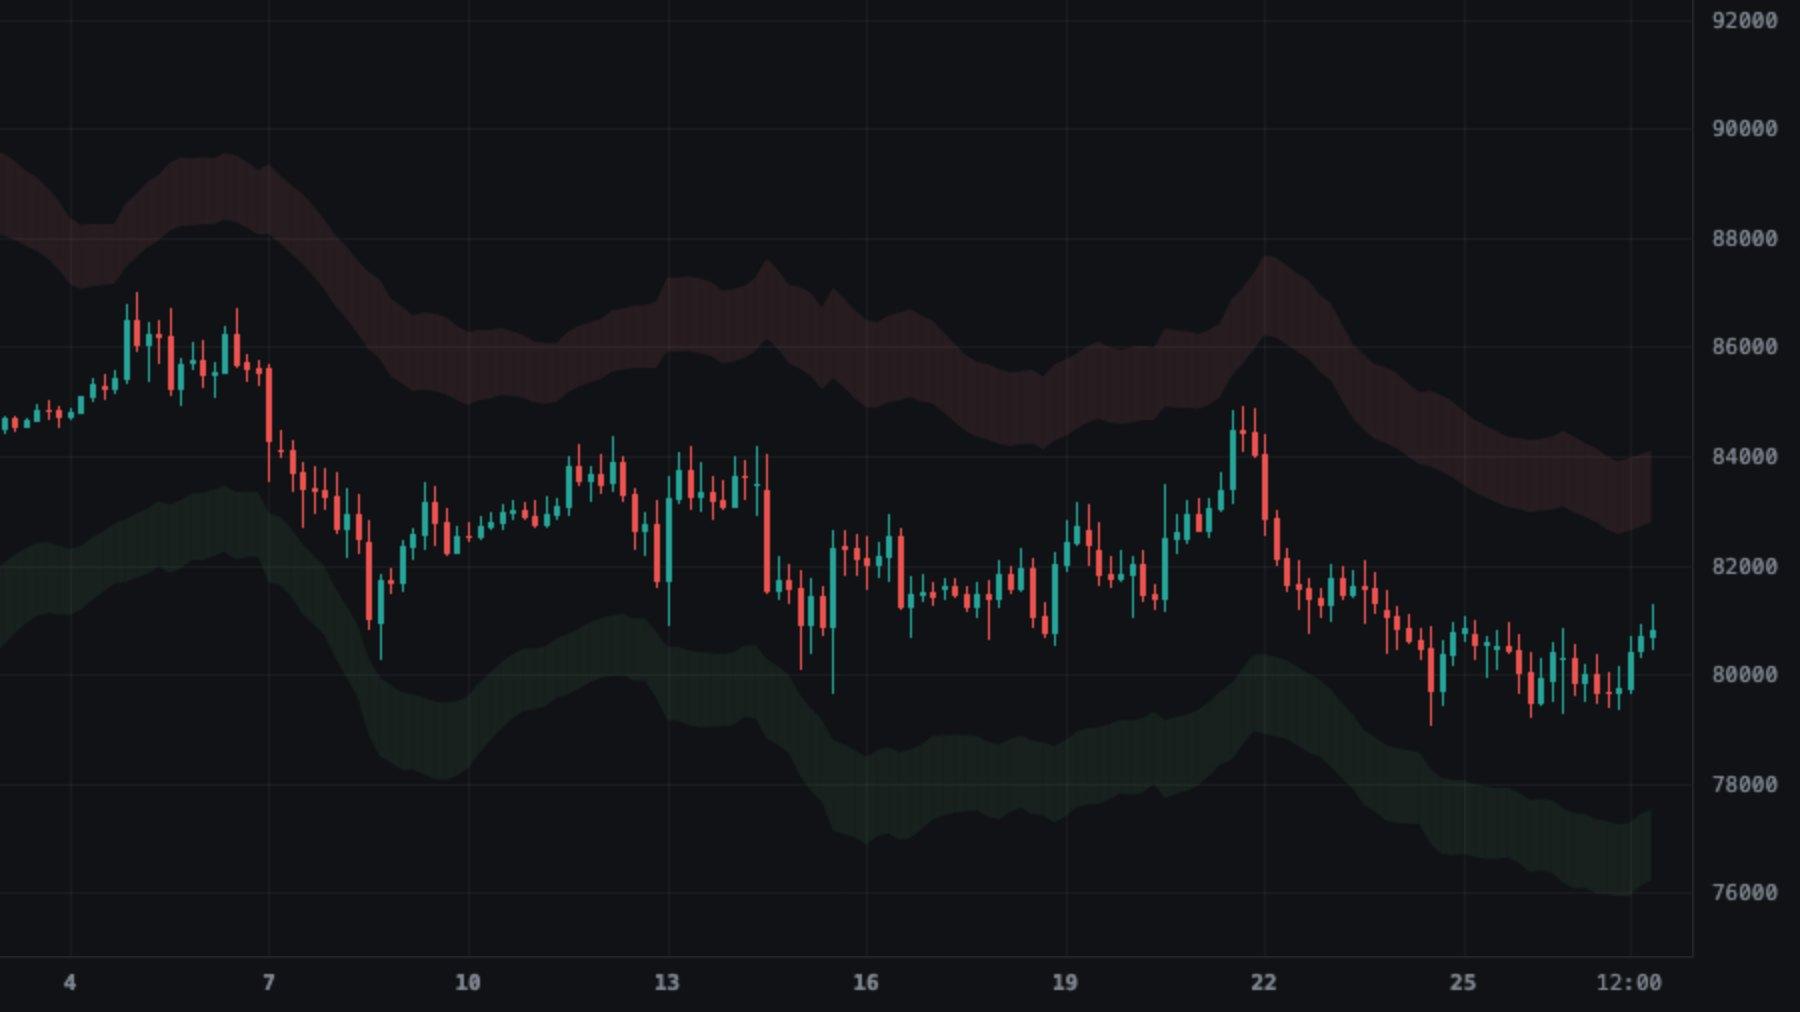This screenshot has height=1012, width=1800.
Task: Click date label 4 on the time axis
Action: [69, 983]
